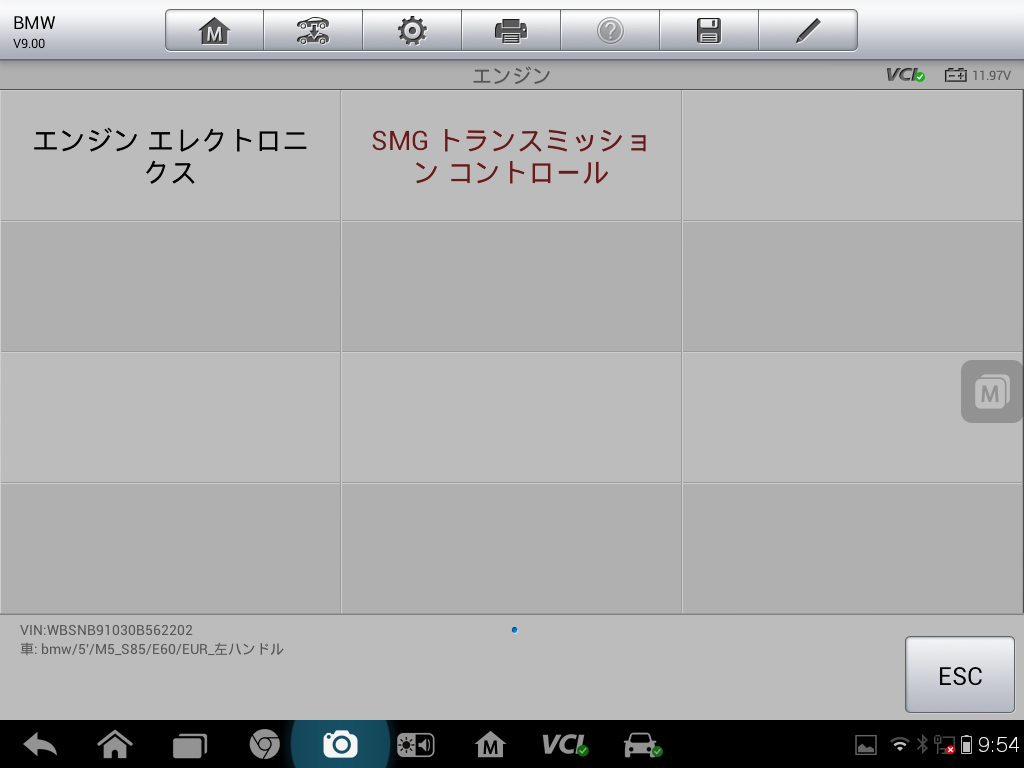The width and height of the screenshot is (1024, 768).
Task: Open vehicle diagnostics car icon in bottom bar
Action: [x=643, y=744]
